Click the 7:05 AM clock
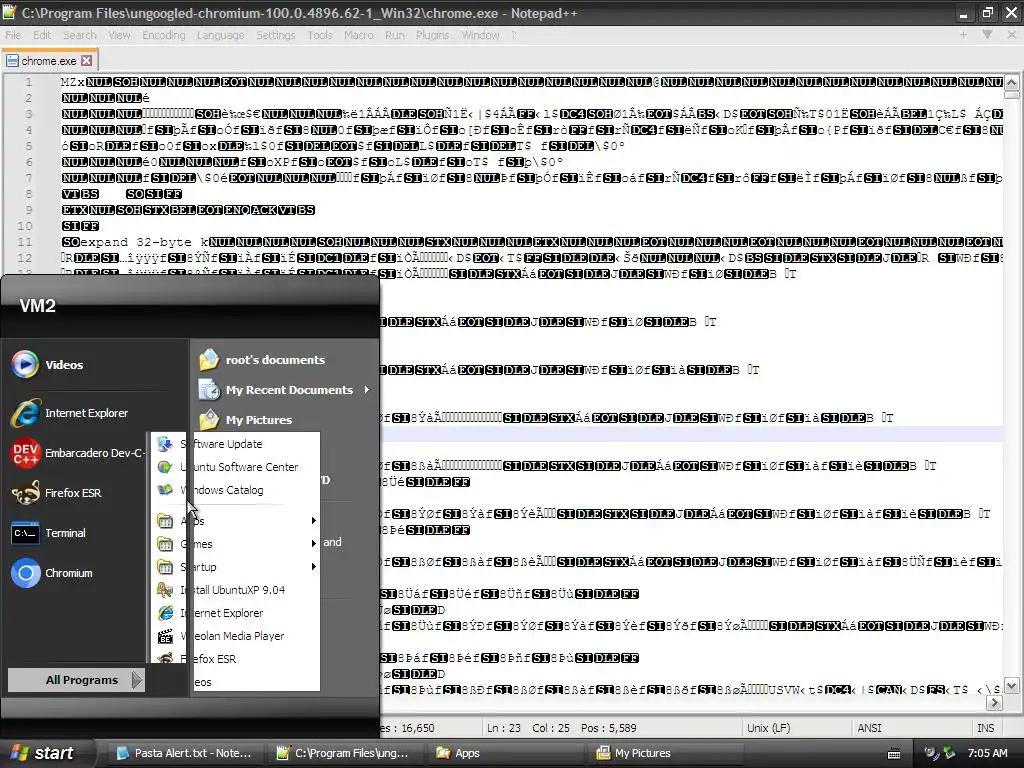This screenshot has height=768, width=1024. (x=987, y=753)
